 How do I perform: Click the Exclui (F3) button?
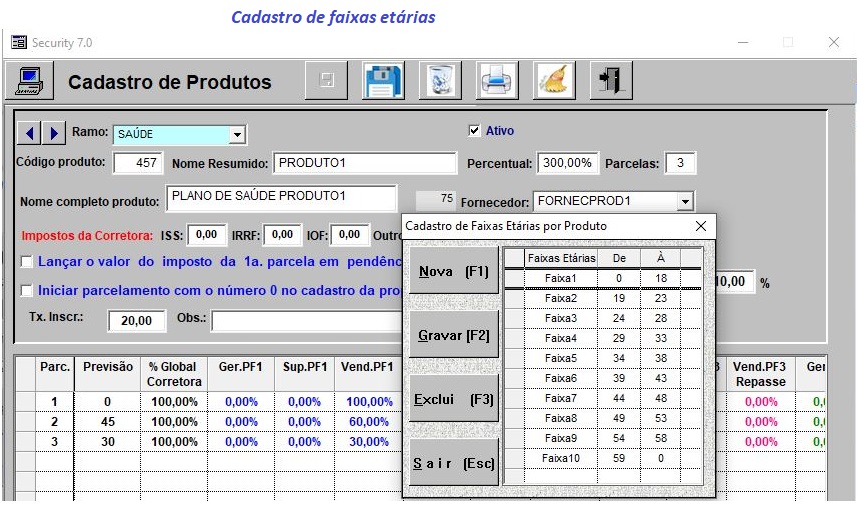[454, 399]
